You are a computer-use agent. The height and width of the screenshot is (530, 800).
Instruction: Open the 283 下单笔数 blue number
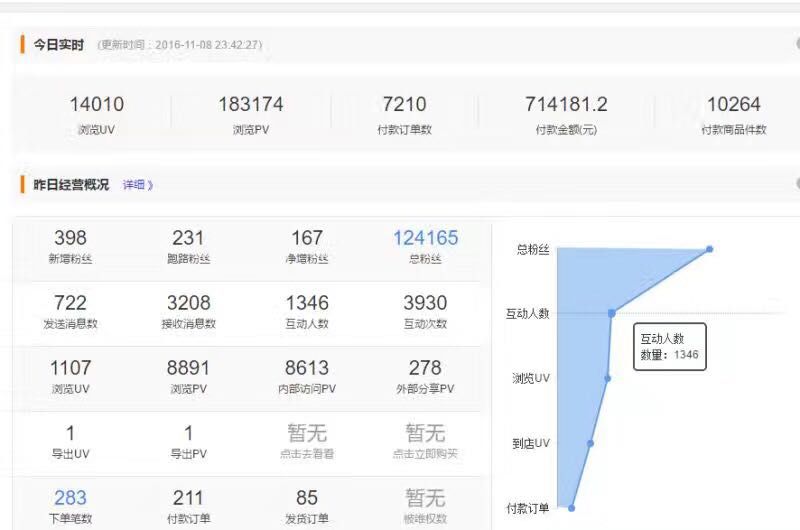[x=70, y=498]
